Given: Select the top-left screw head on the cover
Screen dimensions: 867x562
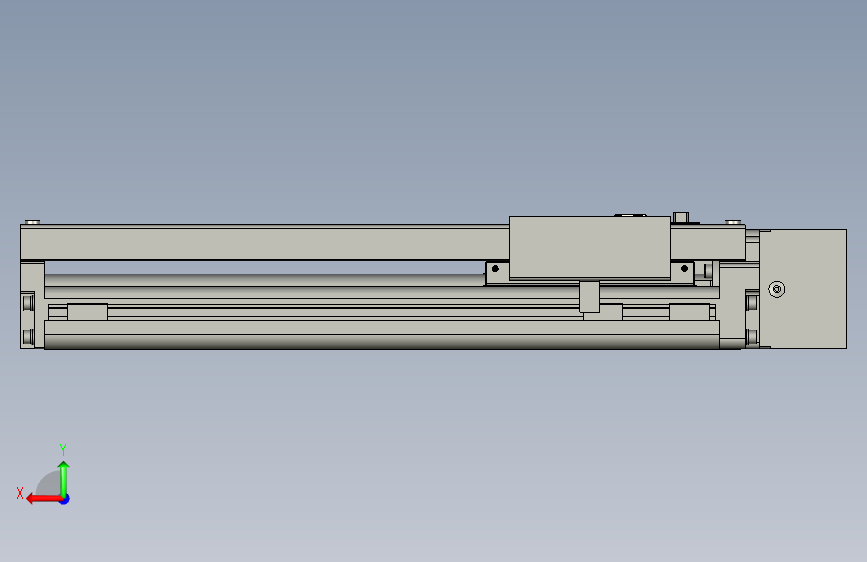Looking at the screenshot, I should [33, 222].
